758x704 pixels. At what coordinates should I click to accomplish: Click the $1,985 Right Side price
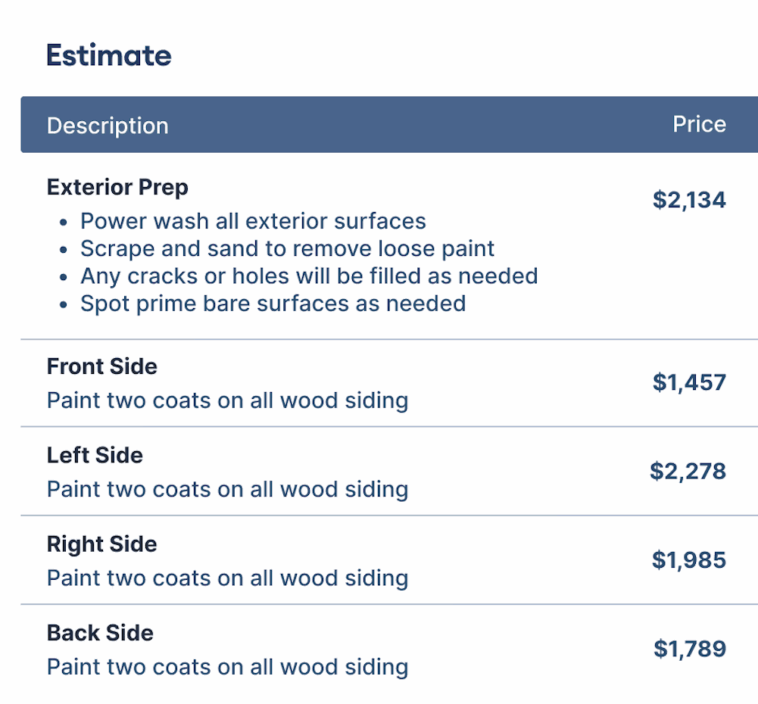[689, 560]
